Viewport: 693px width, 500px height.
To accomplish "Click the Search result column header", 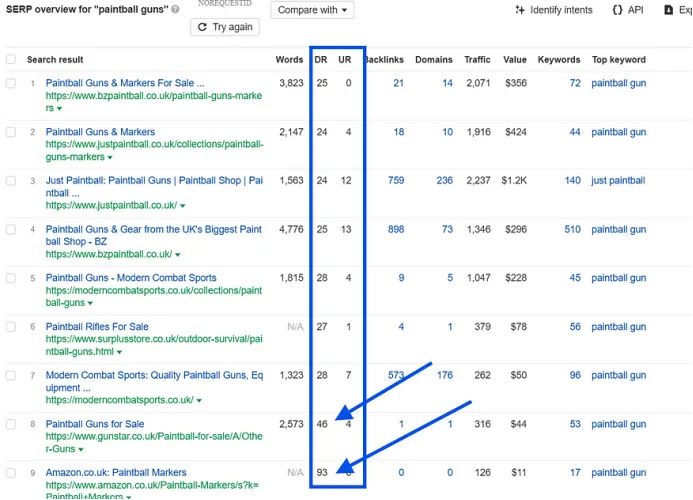I will pyautogui.click(x=55, y=60).
